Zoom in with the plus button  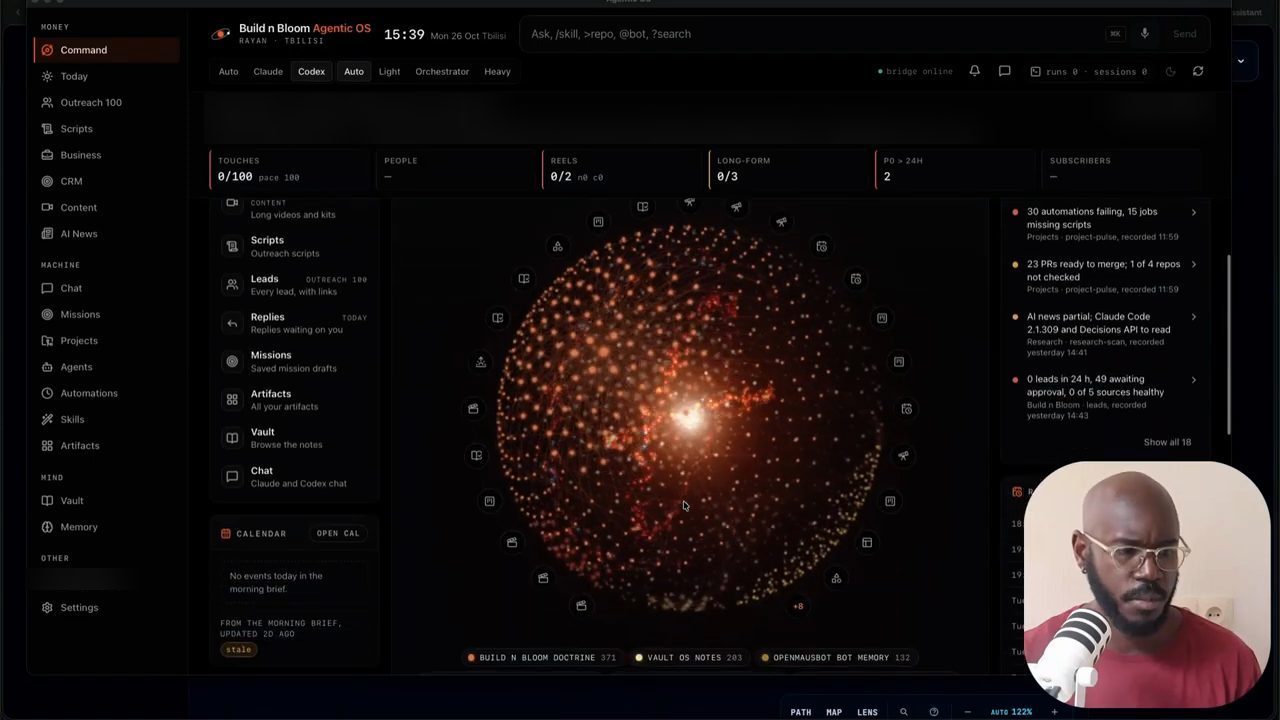point(1054,712)
